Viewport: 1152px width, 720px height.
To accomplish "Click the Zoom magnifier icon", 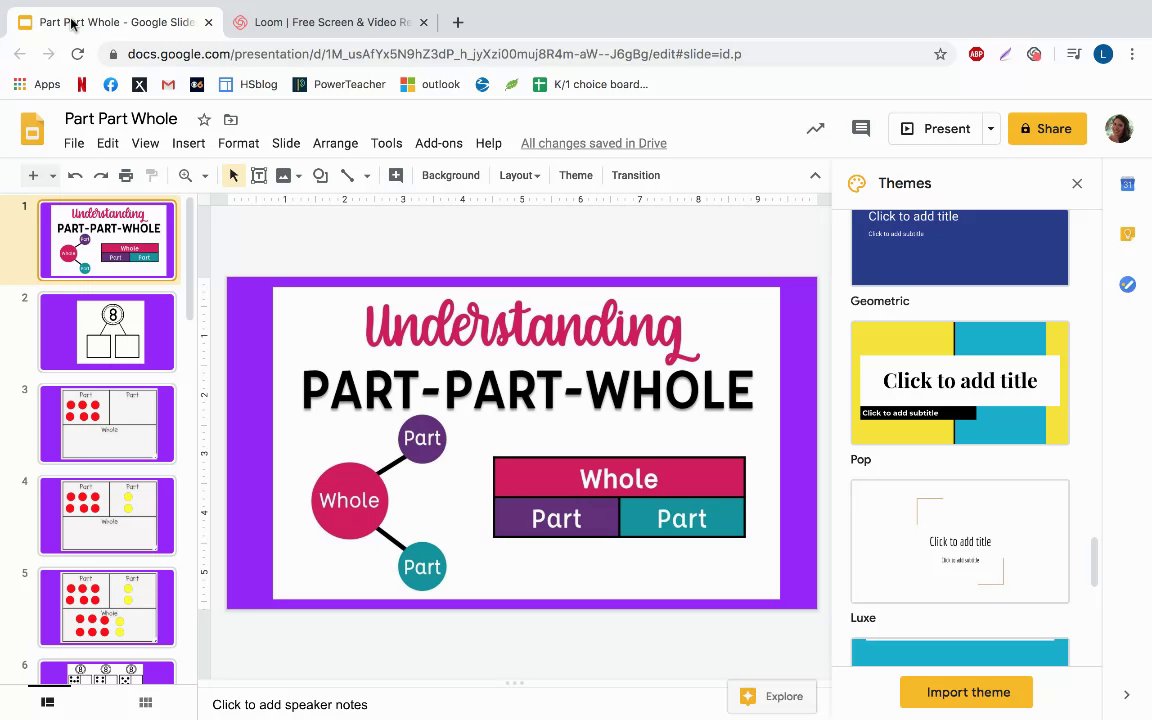I will 185,176.
